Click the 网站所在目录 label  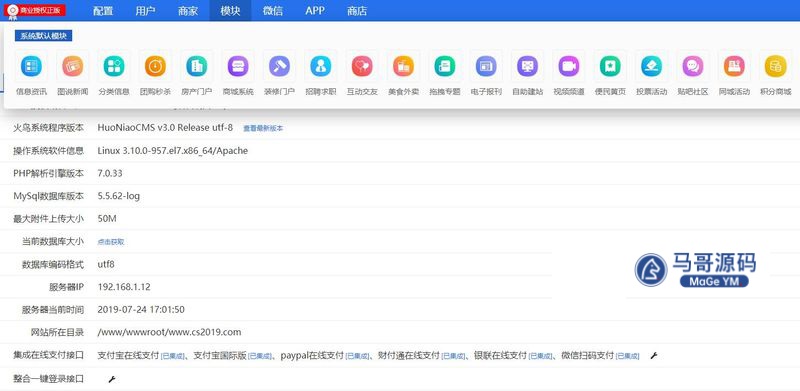click(58, 332)
